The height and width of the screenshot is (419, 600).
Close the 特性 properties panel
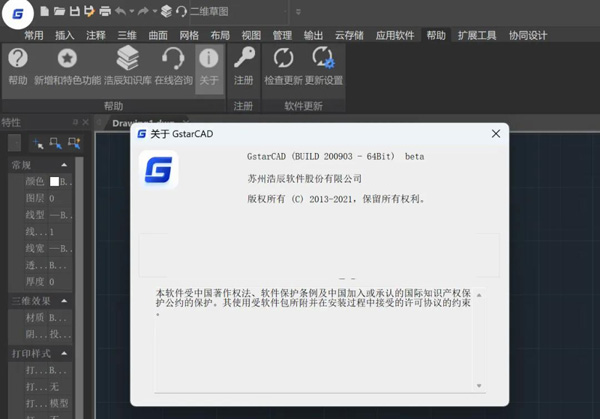tap(85, 122)
